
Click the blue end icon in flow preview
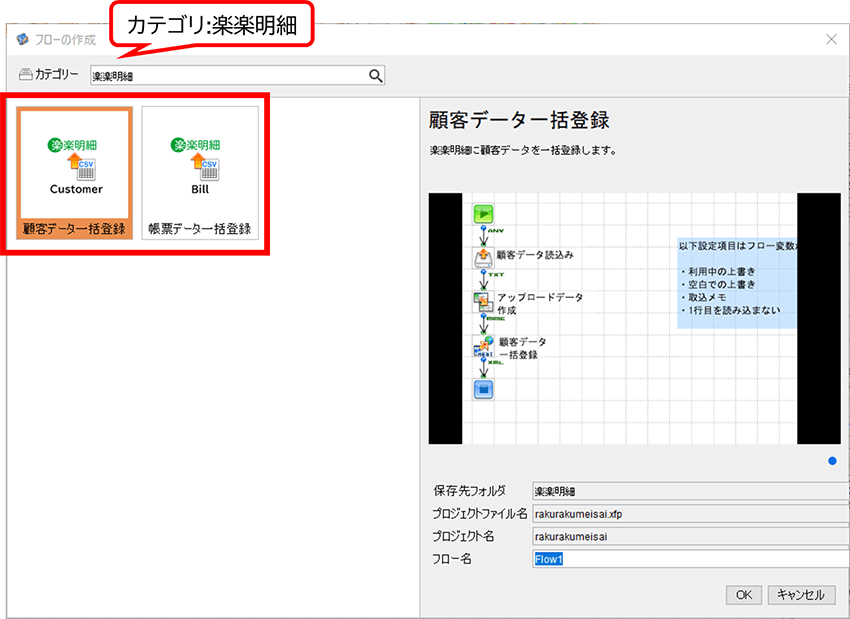483,390
